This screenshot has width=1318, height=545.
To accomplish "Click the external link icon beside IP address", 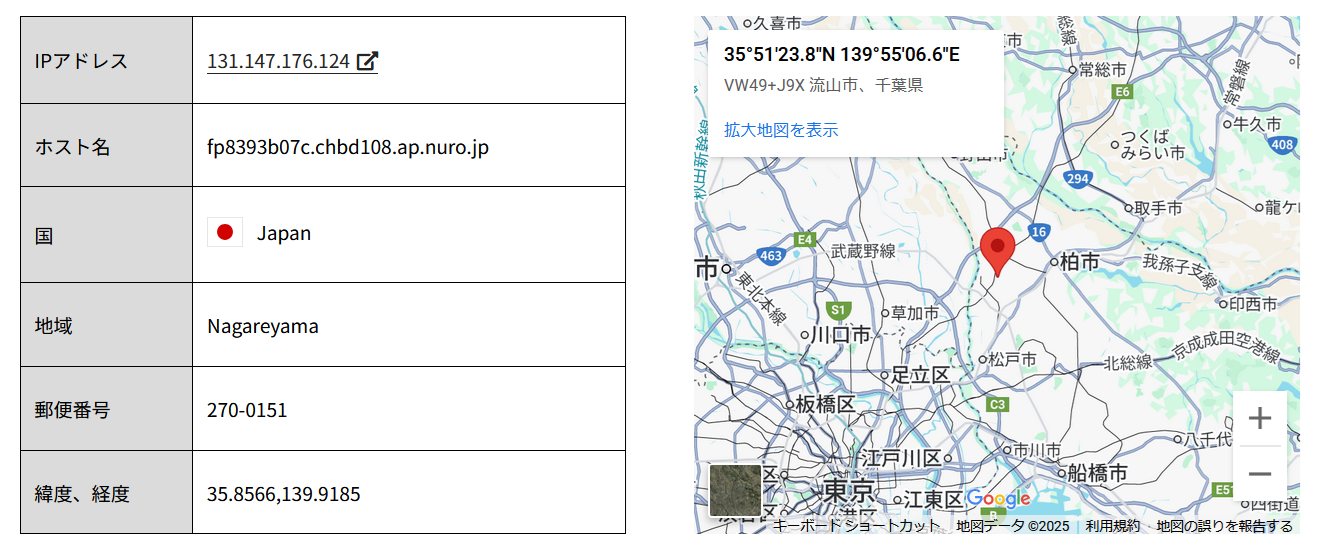I will point(368,61).
